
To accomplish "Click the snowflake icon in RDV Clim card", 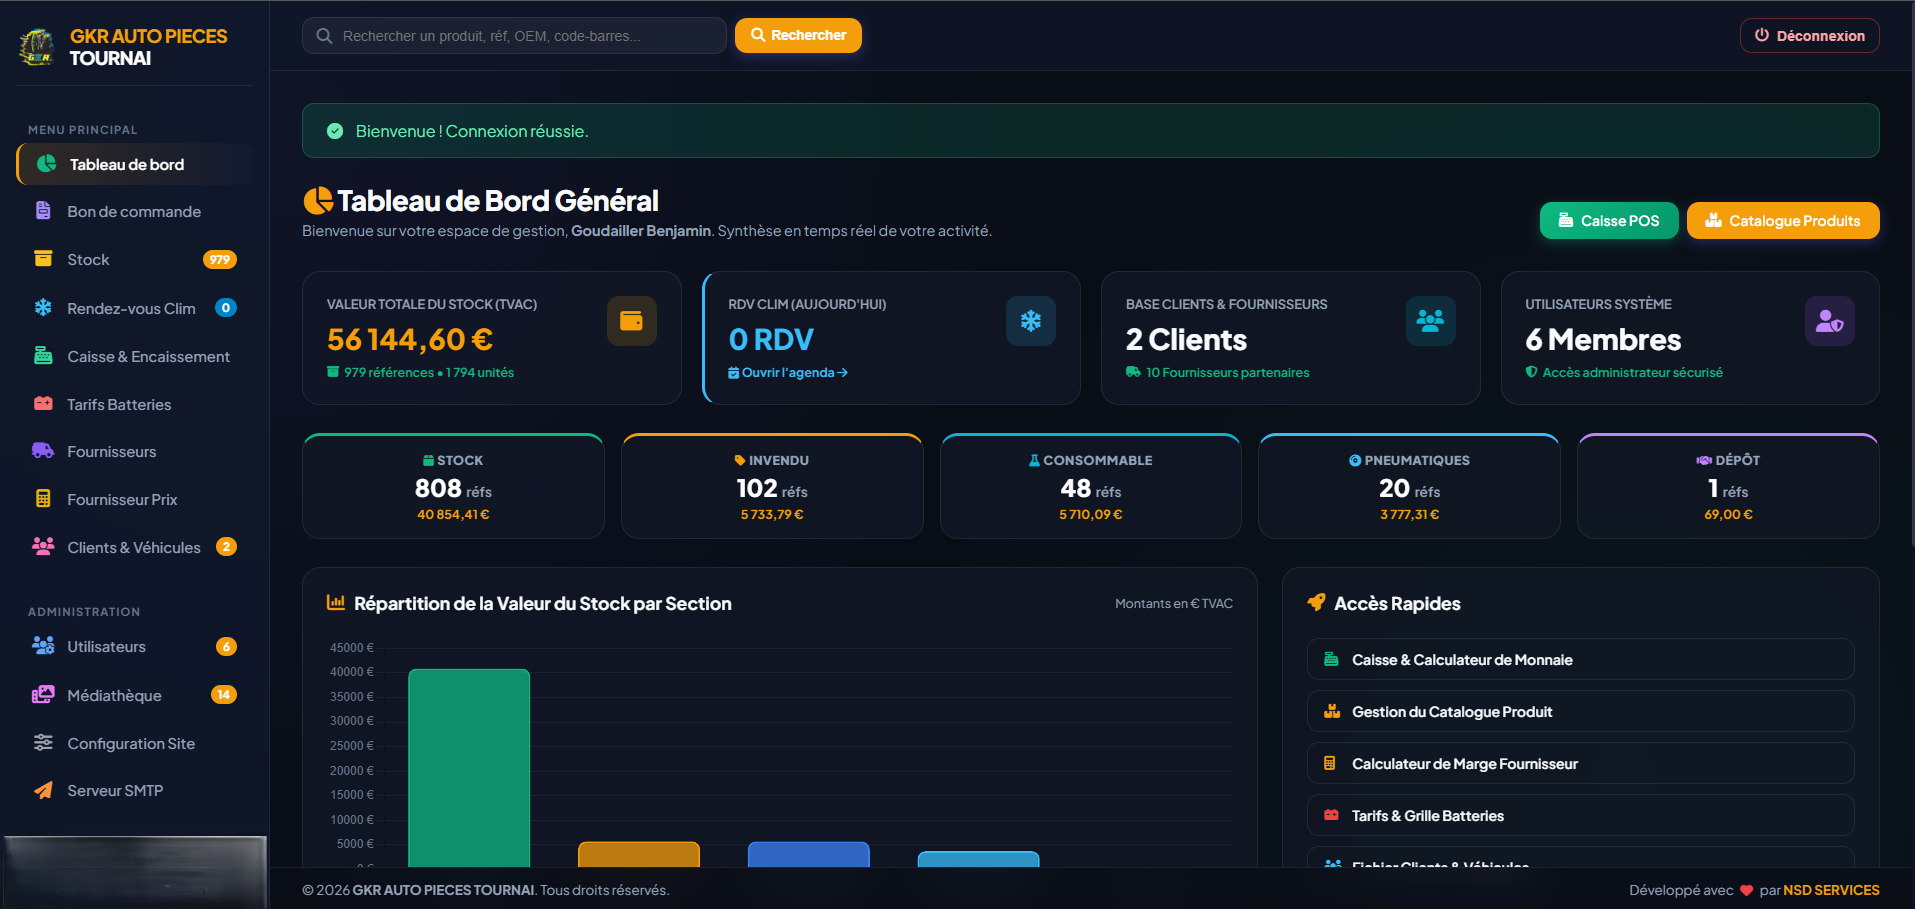I will tap(1030, 321).
